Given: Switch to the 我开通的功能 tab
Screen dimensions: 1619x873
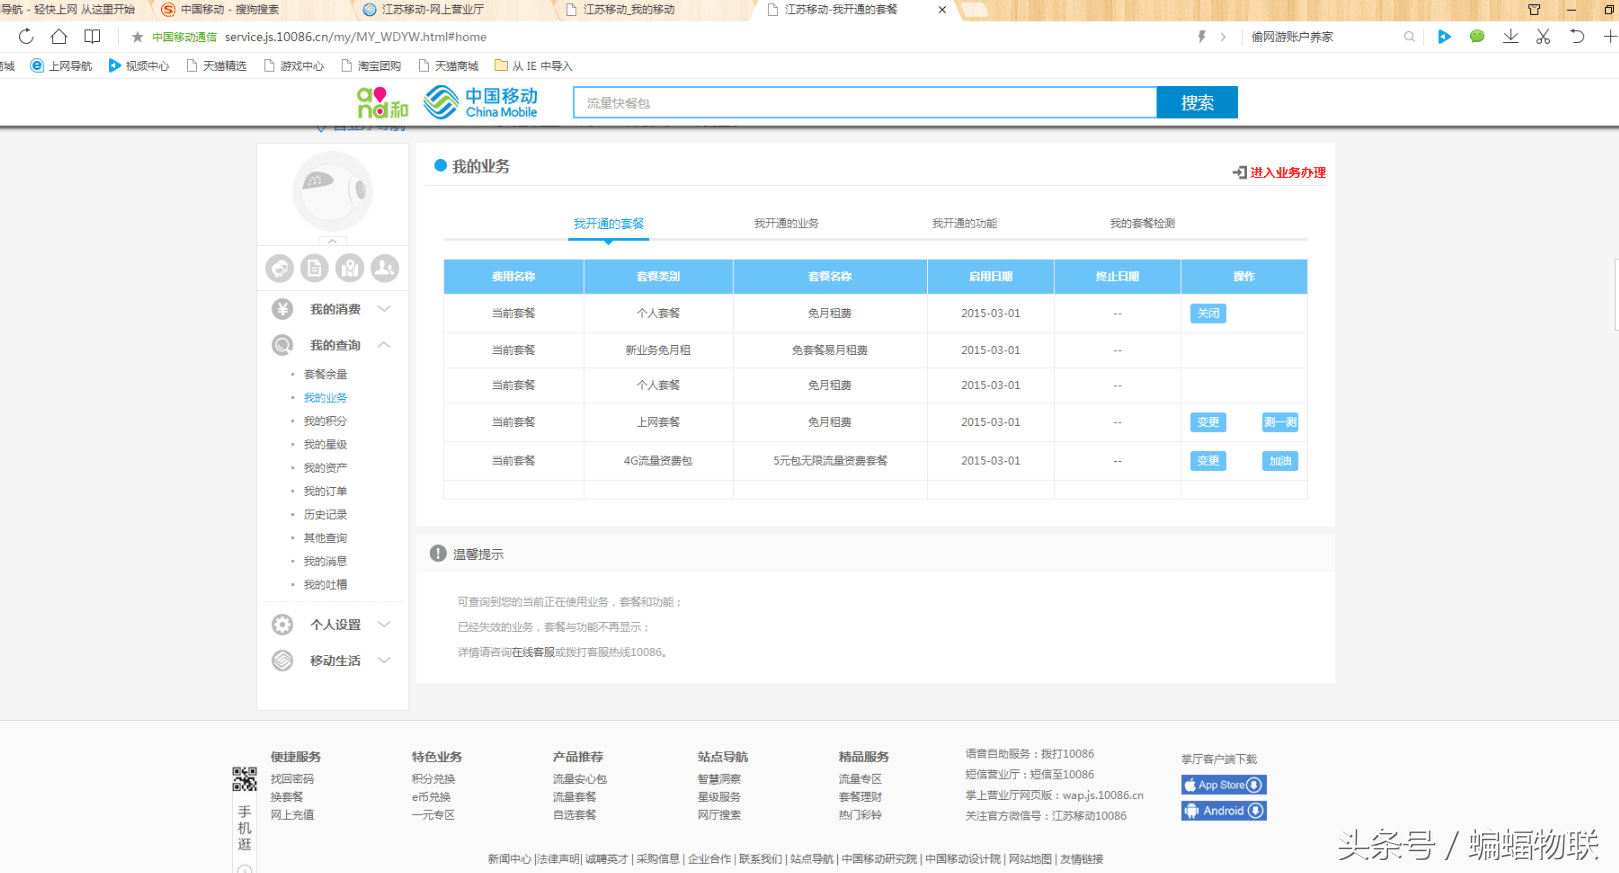Looking at the screenshot, I should [x=964, y=223].
